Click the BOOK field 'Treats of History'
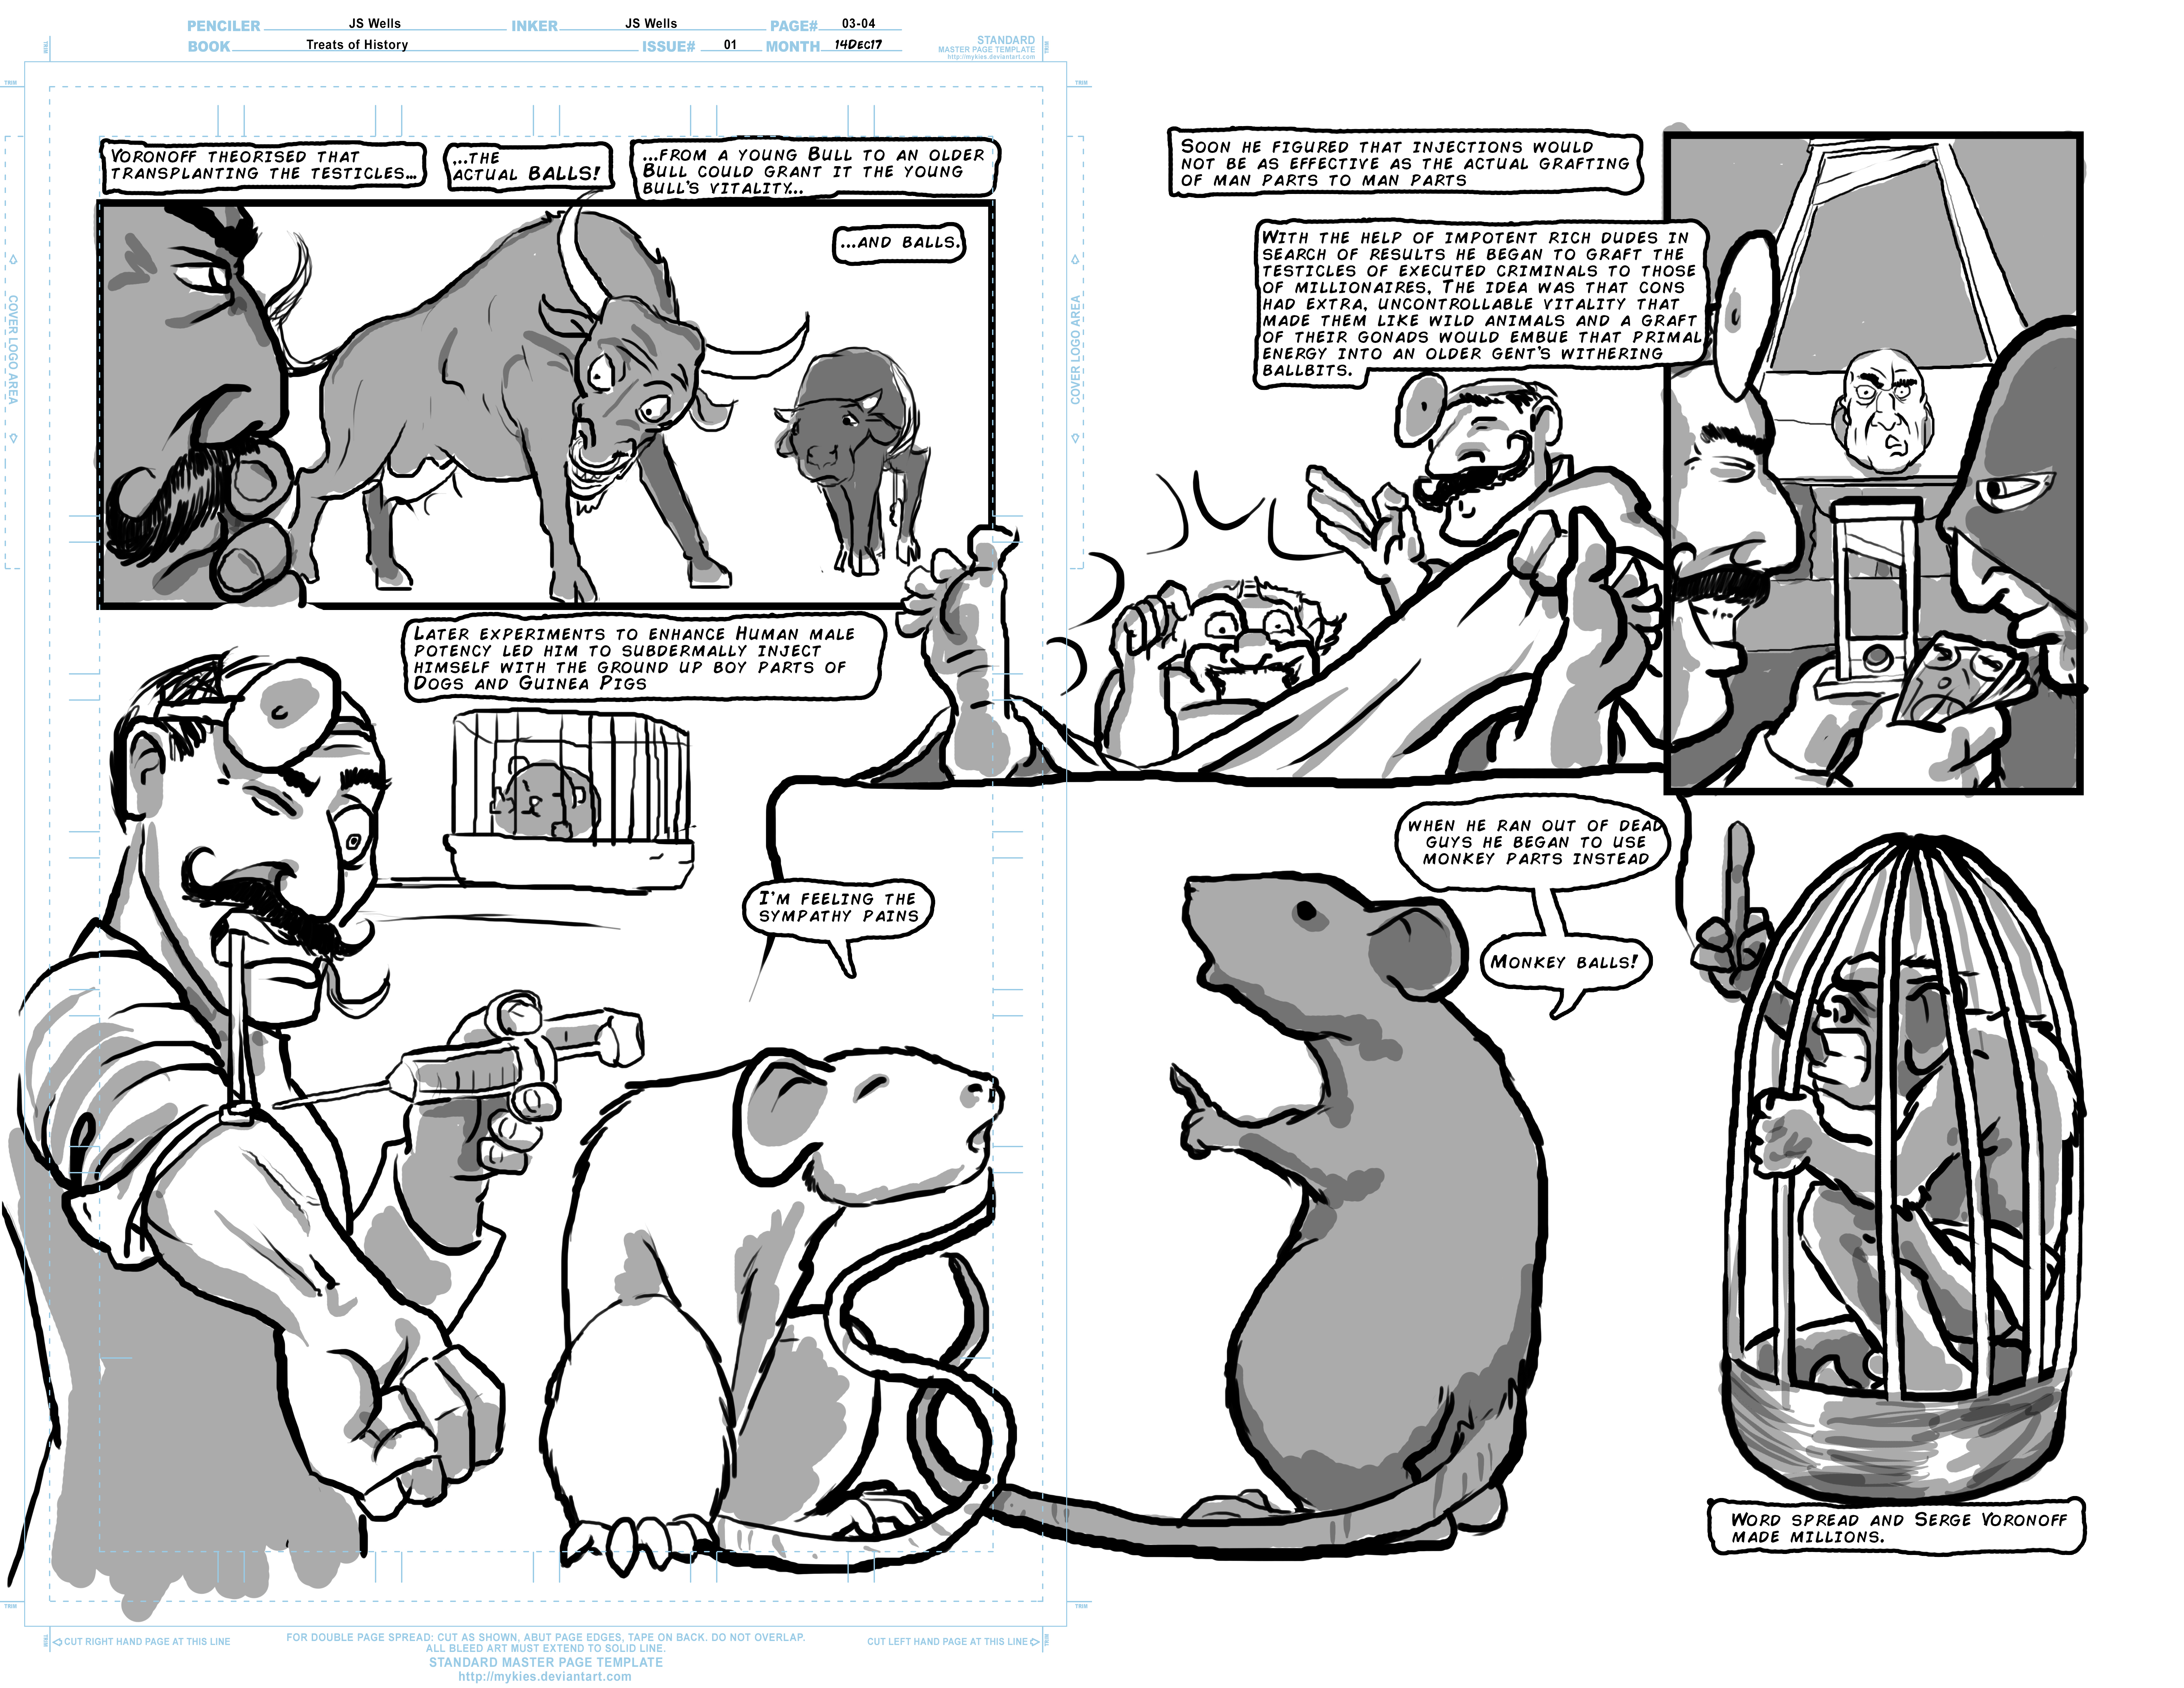2184x1688 pixels. 357,45
